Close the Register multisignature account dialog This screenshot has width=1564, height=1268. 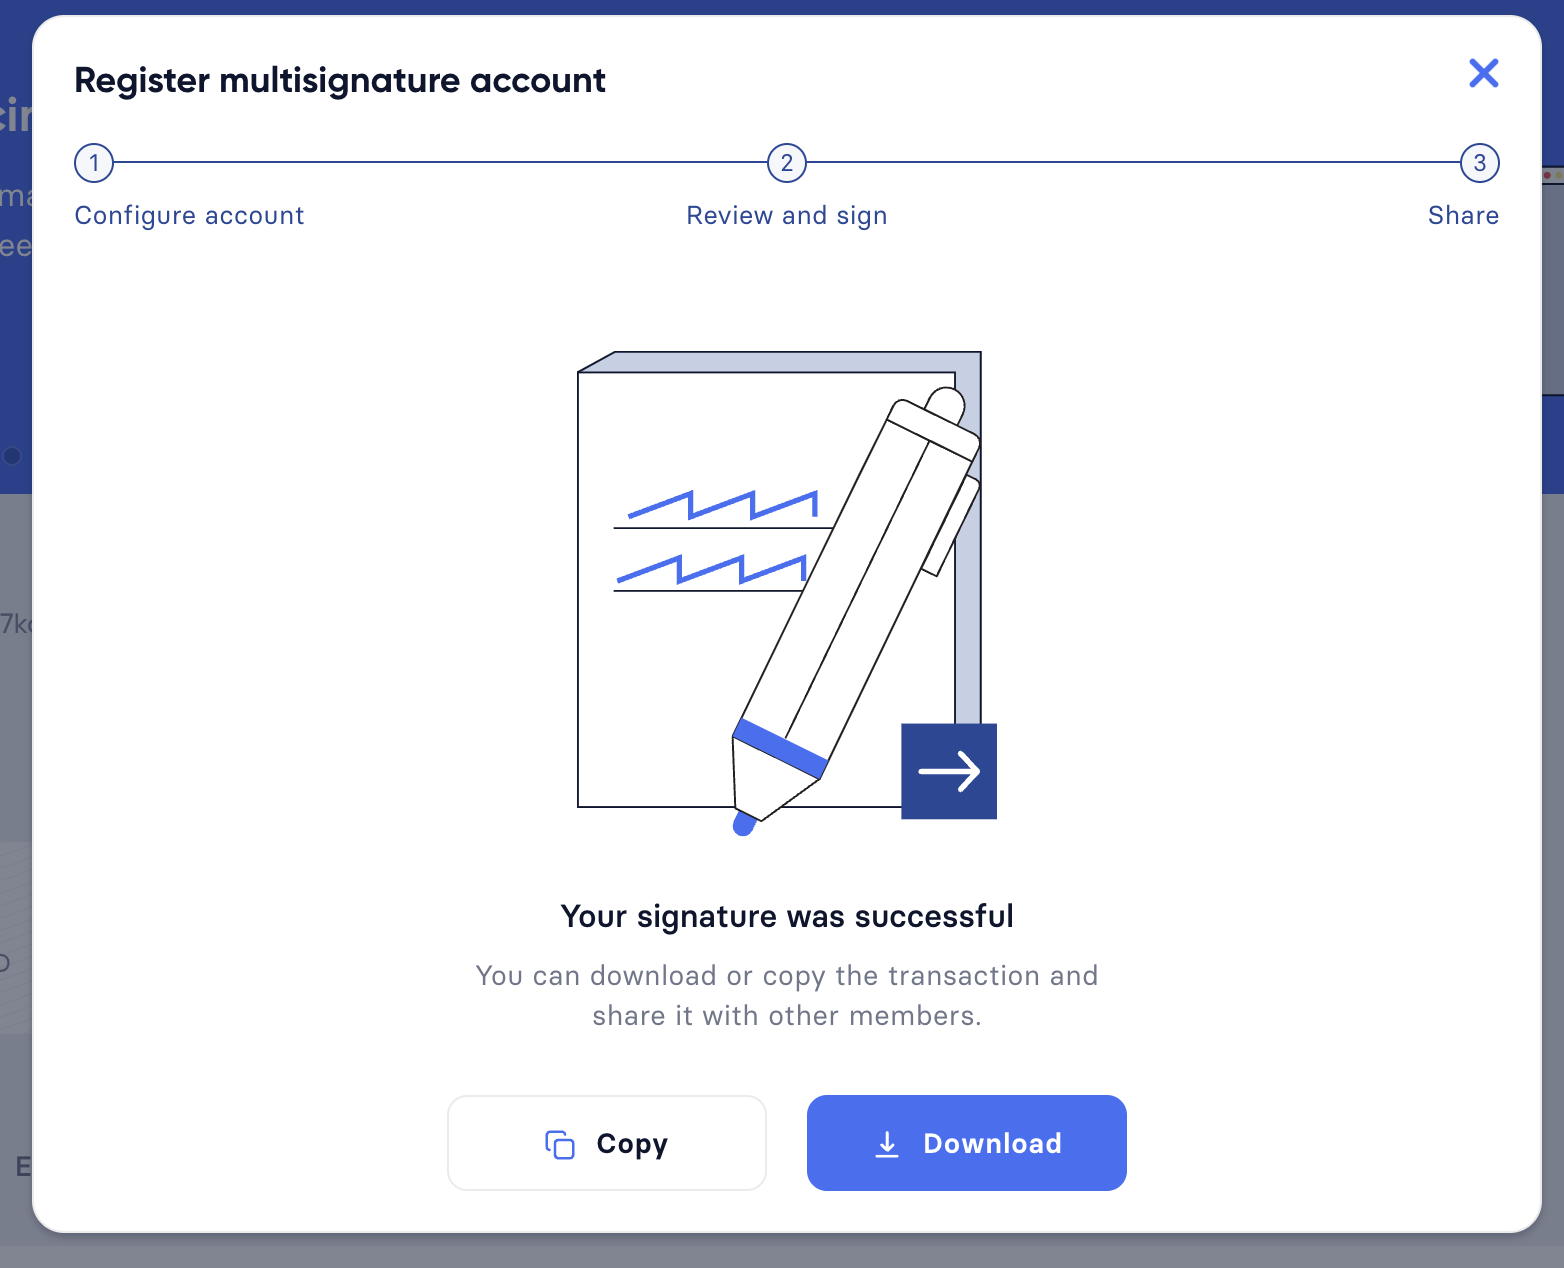coord(1483,73)
